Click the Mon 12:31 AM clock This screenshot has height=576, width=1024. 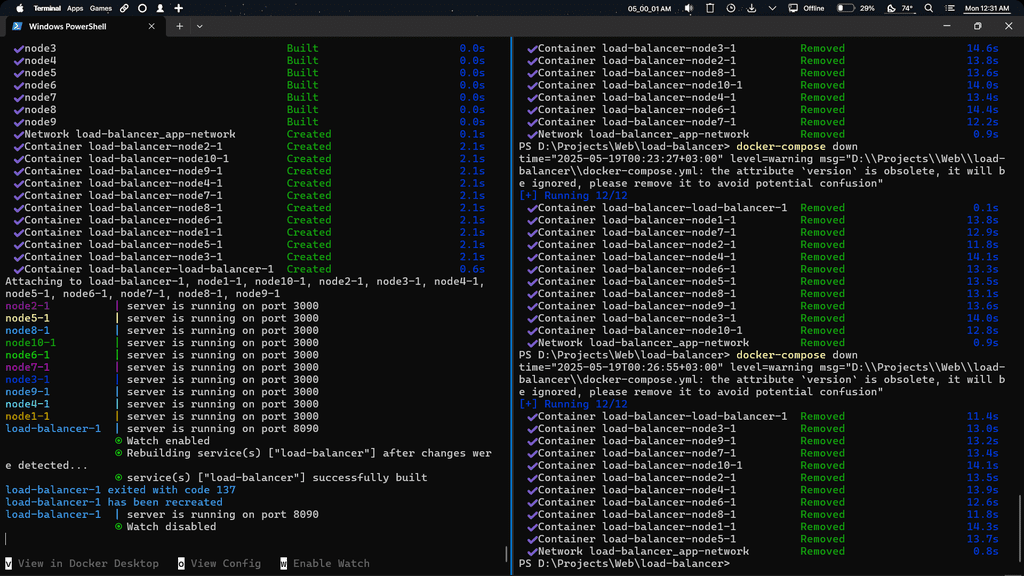click(987, 8)
